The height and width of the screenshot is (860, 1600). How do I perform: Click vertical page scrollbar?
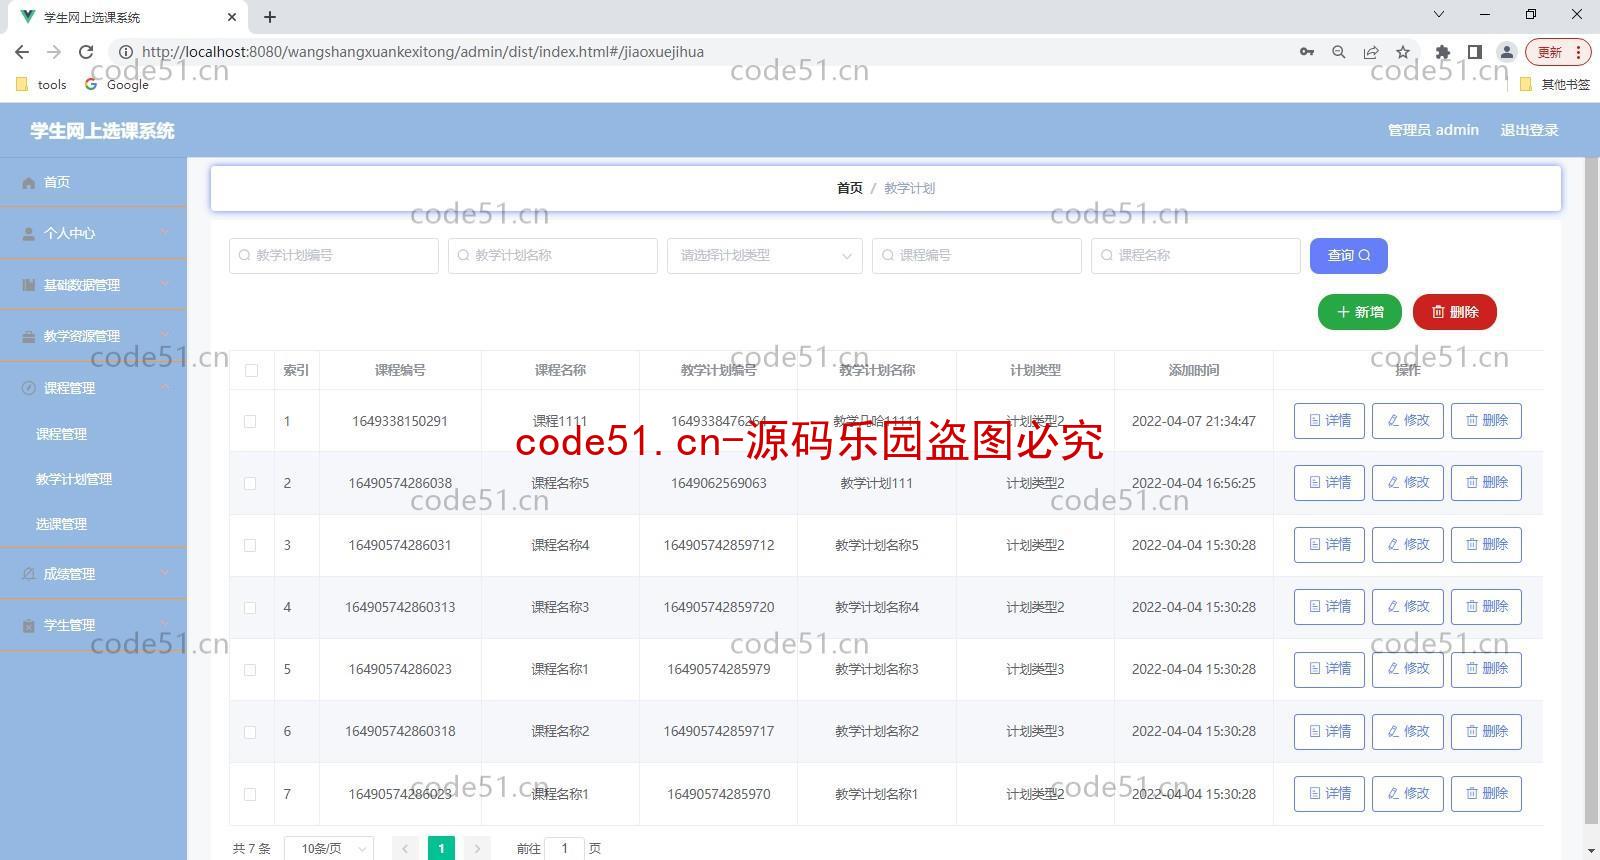point(1592,490)
